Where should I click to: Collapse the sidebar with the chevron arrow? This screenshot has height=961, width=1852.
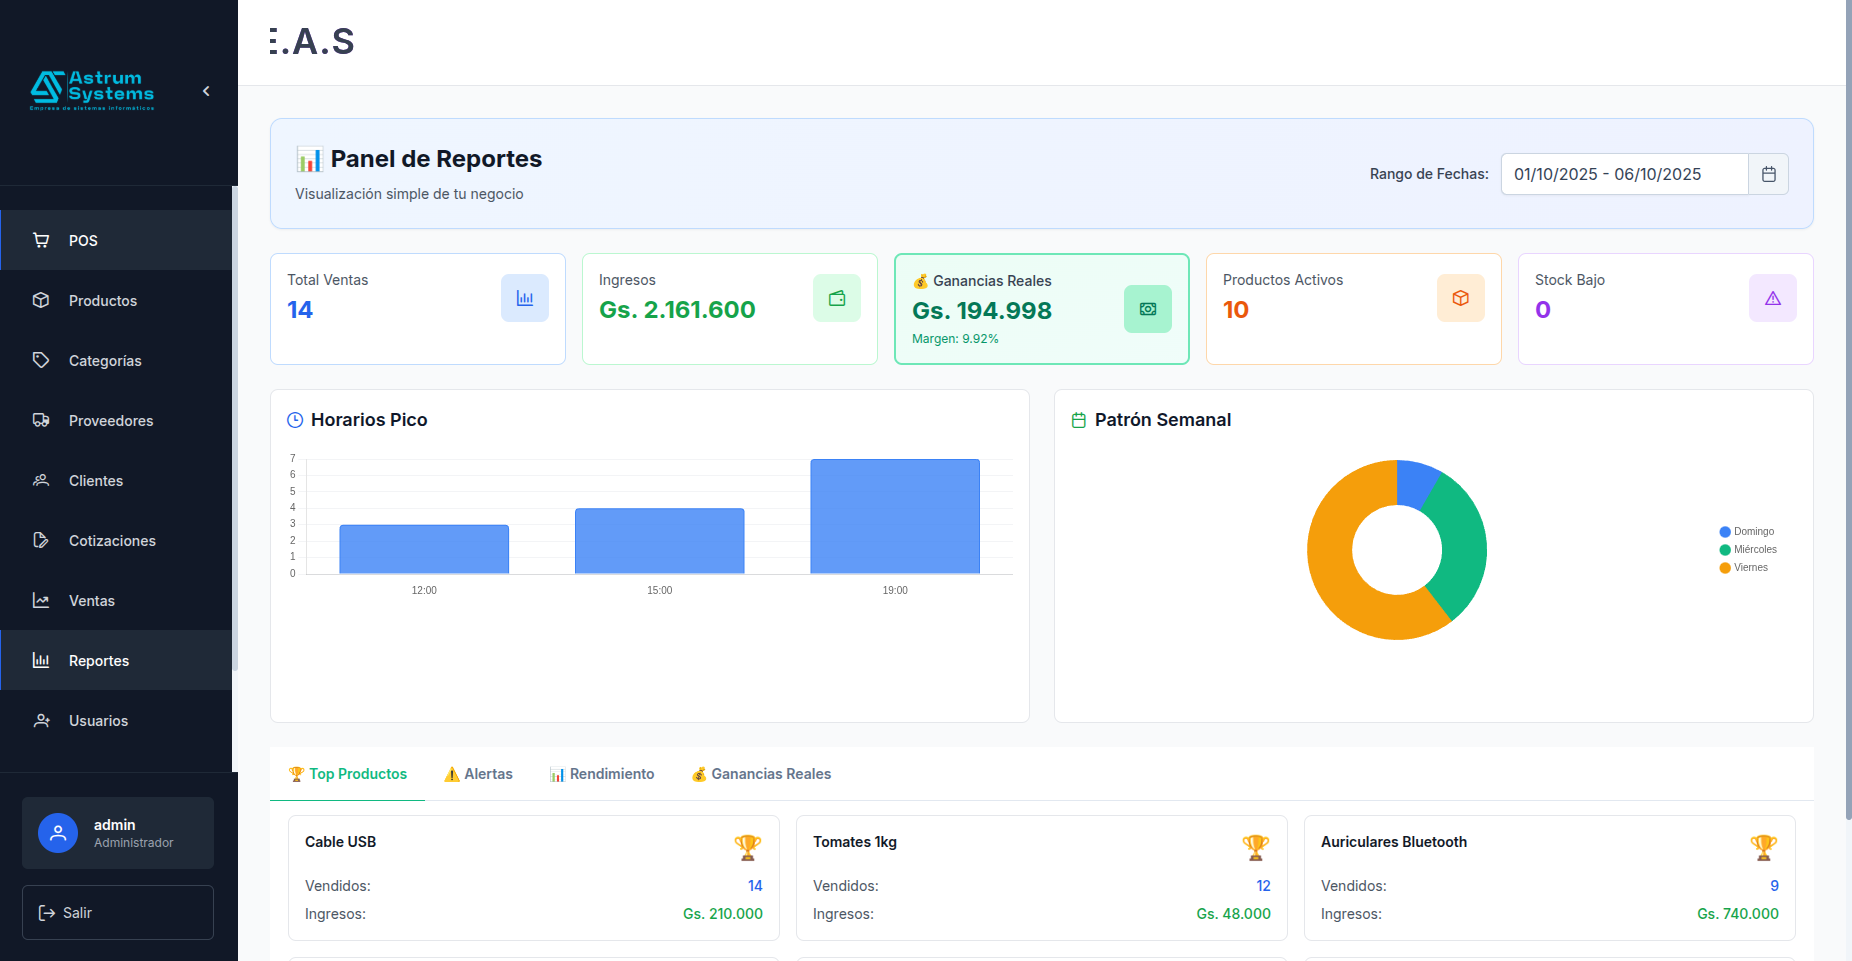206,91
